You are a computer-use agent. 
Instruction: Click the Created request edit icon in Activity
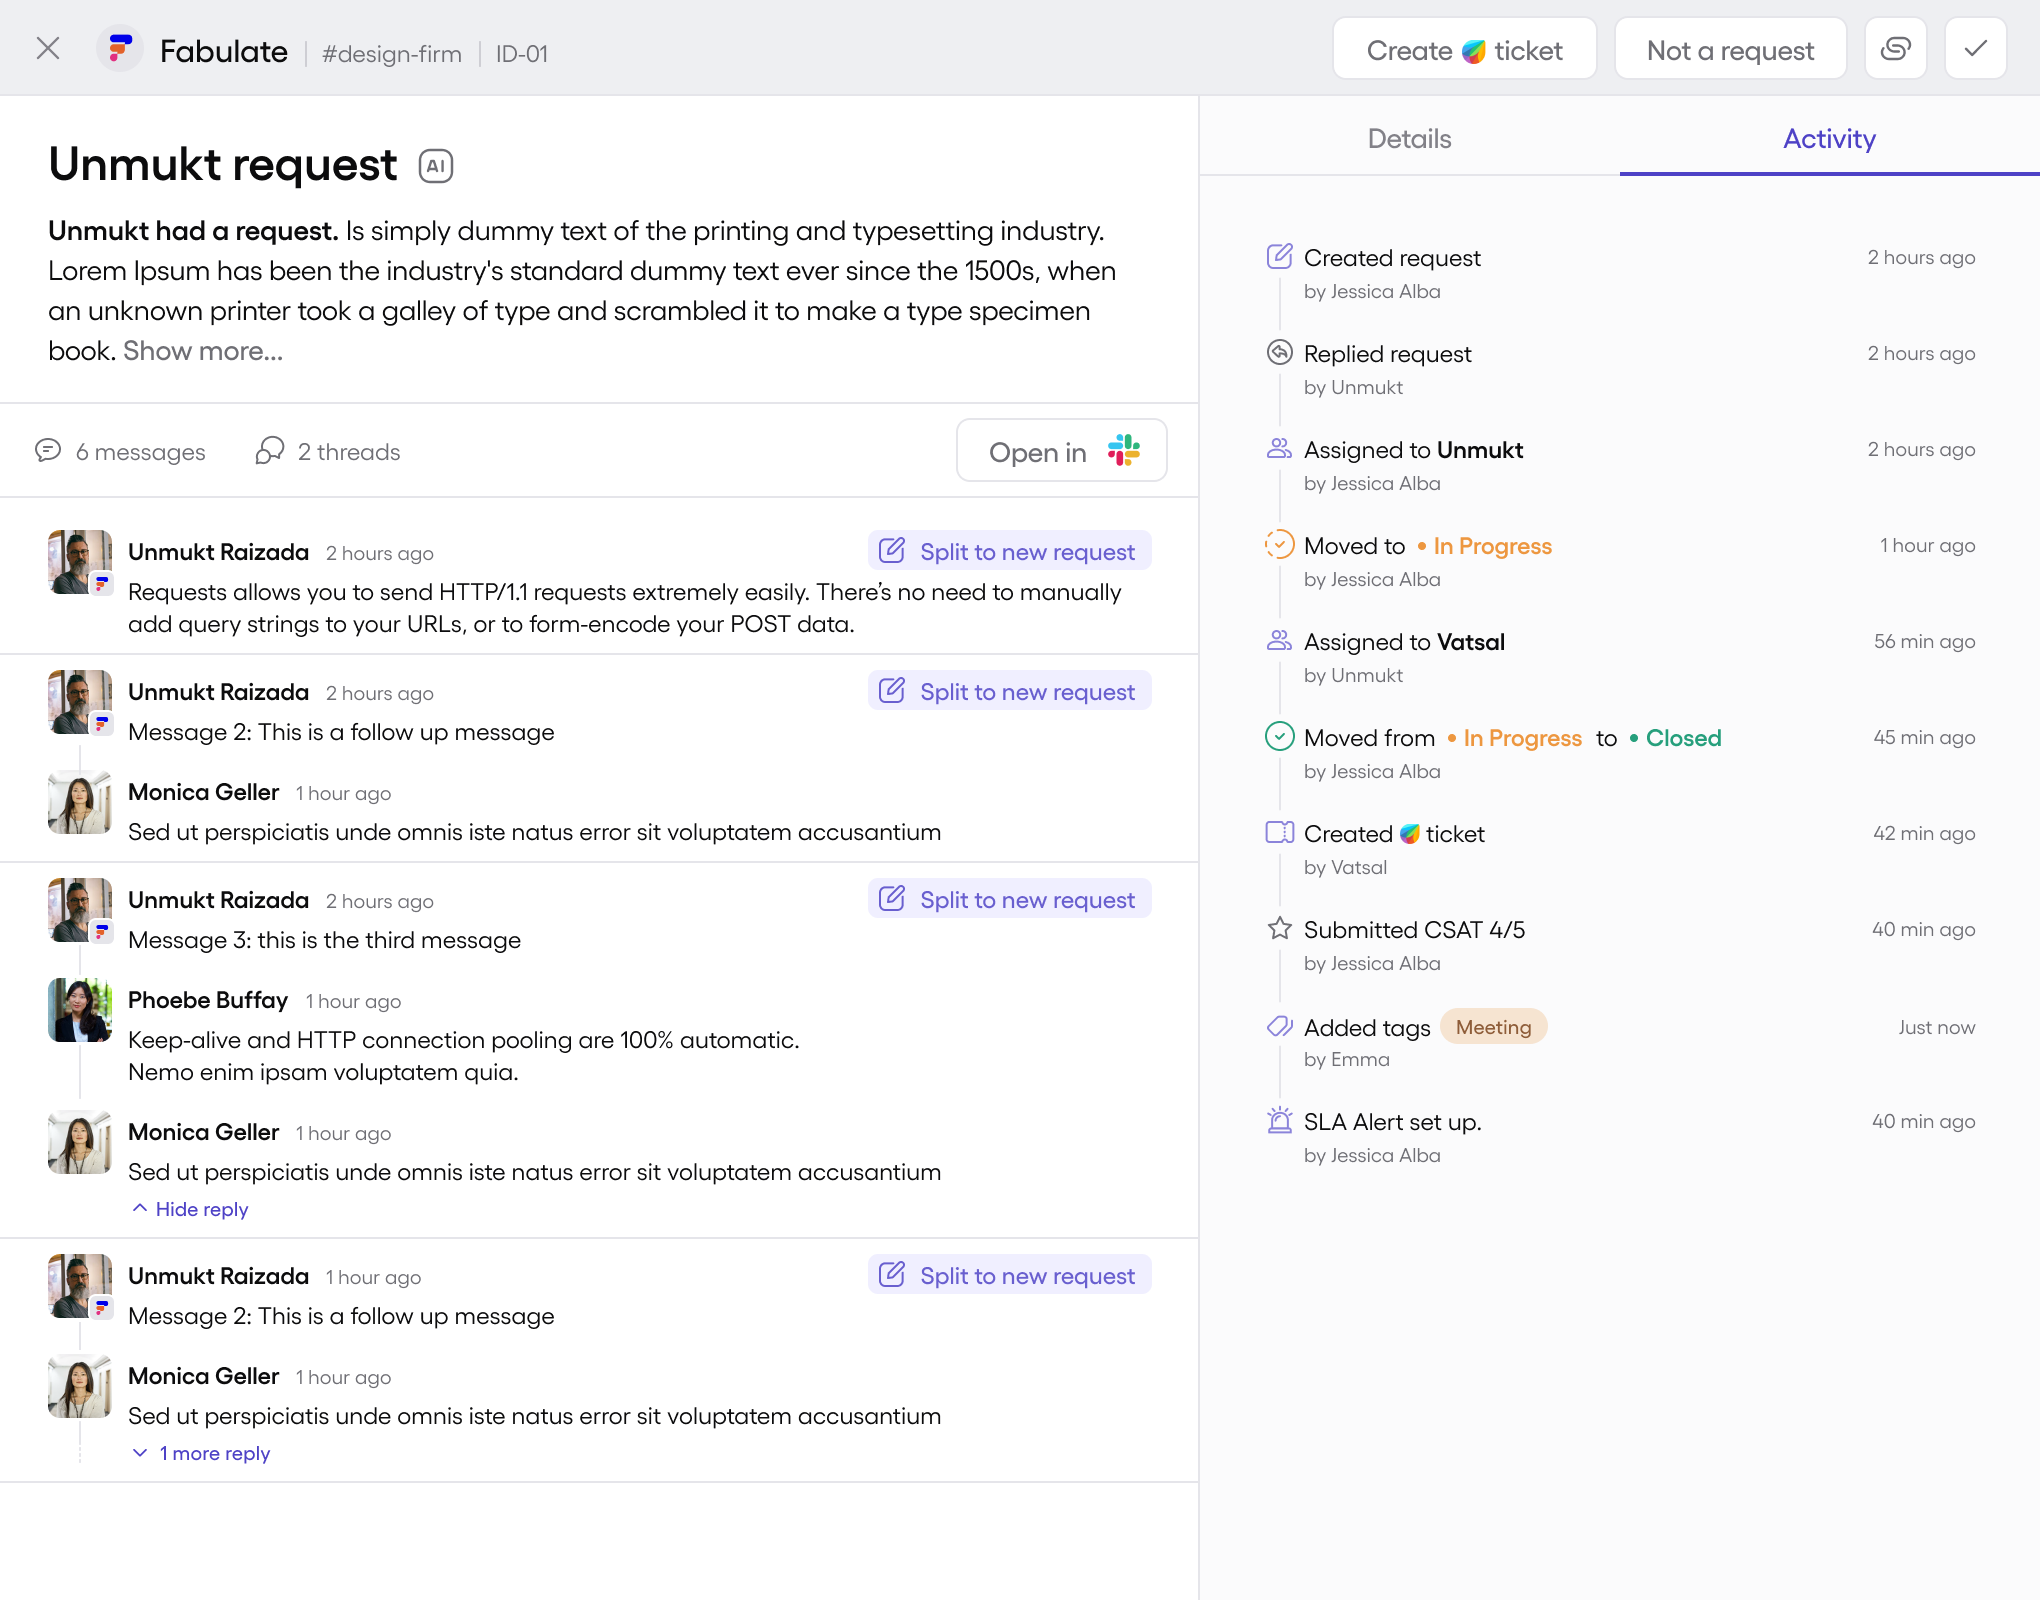[x=1280, y=257]
